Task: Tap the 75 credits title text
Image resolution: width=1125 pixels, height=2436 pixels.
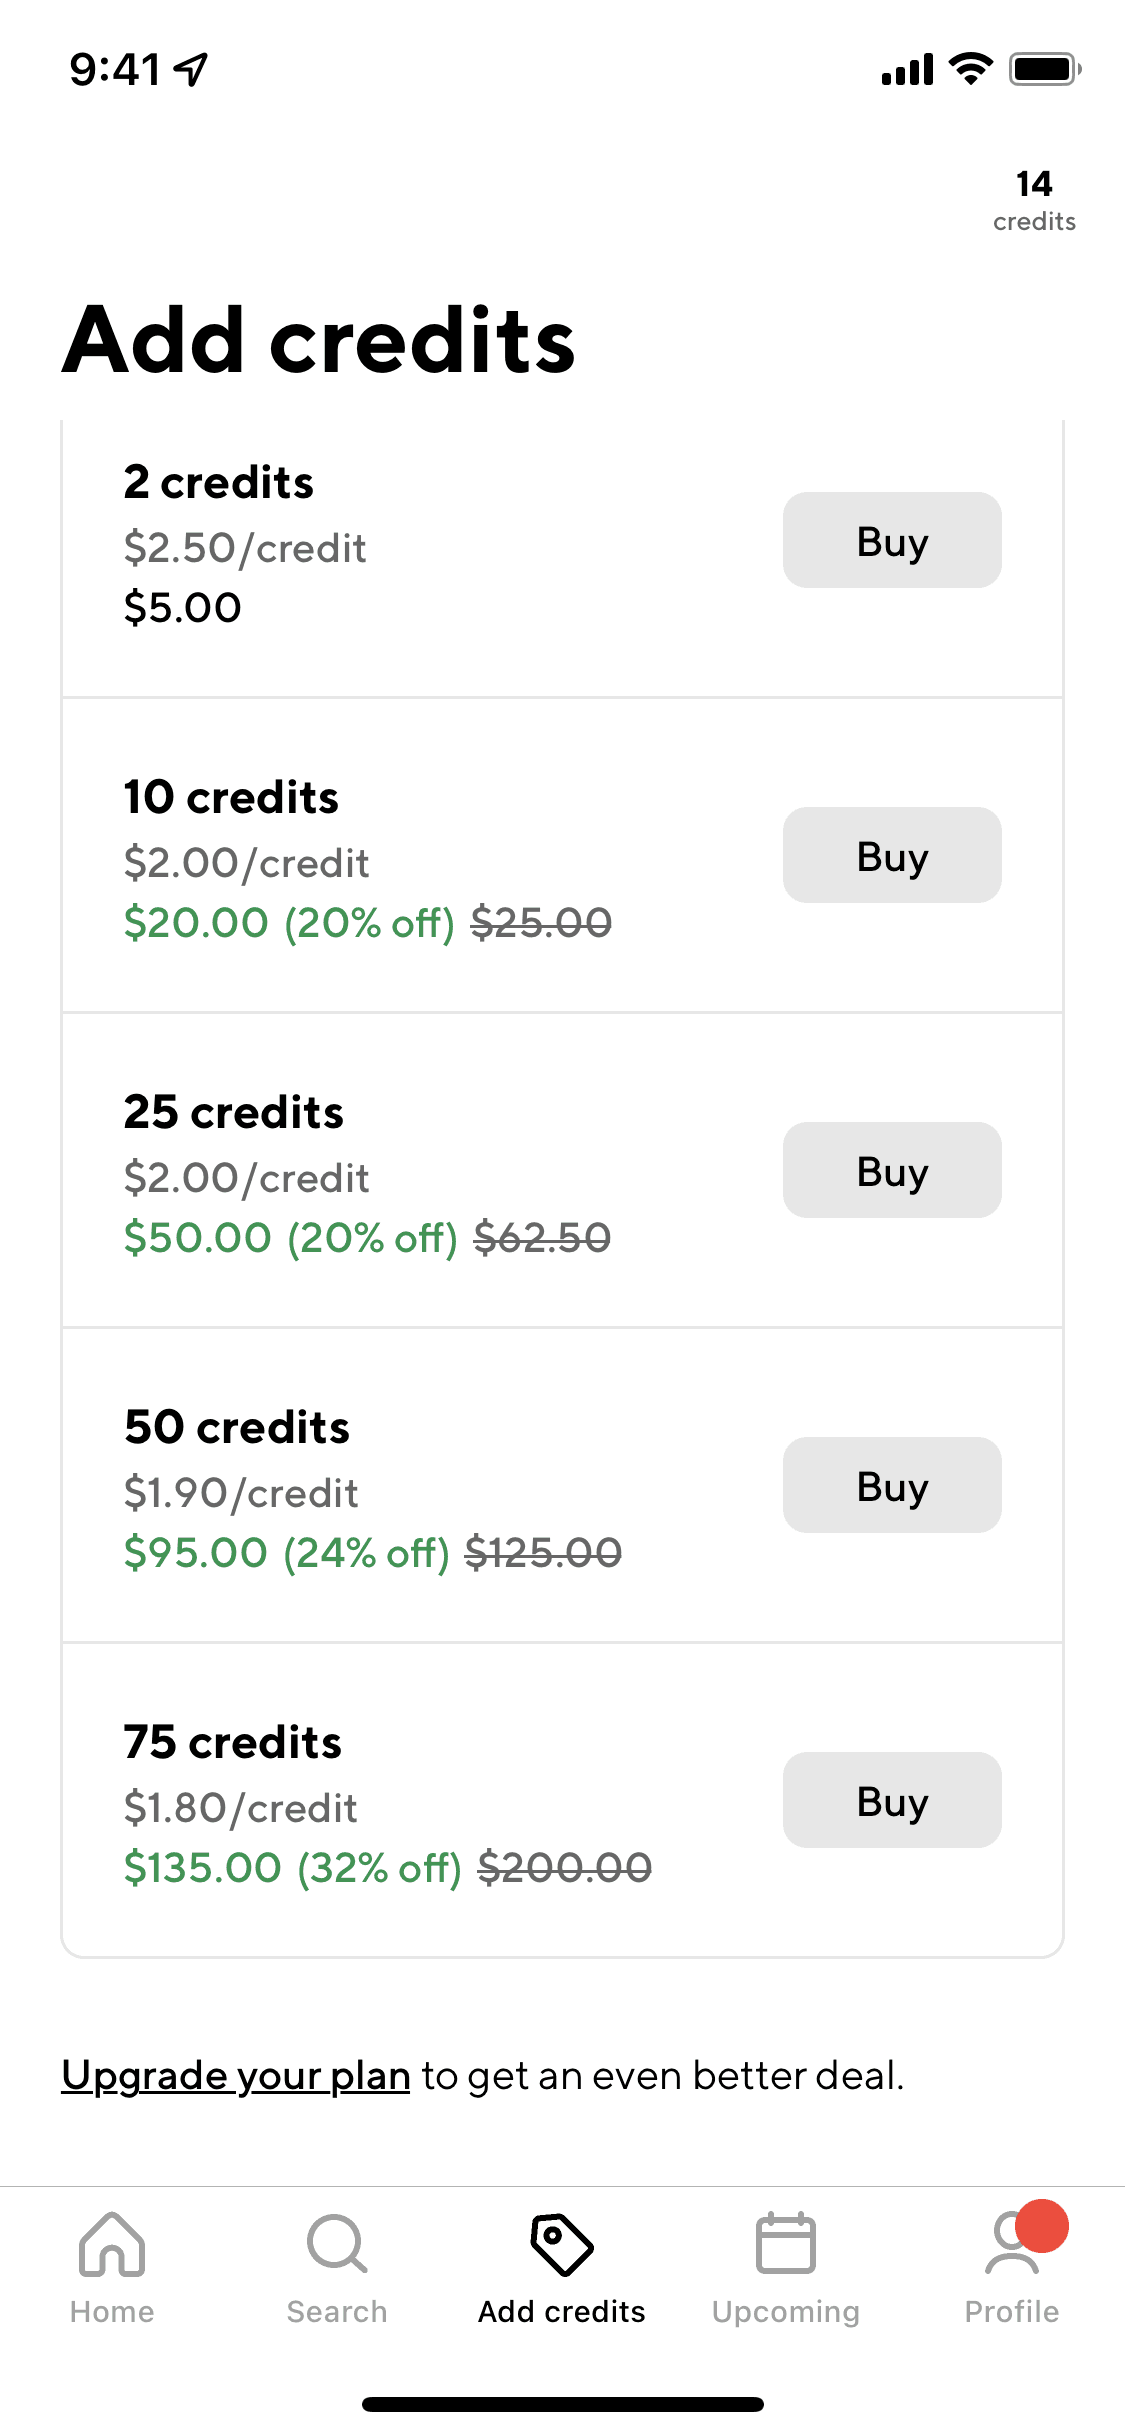Action: point(233,1742)
